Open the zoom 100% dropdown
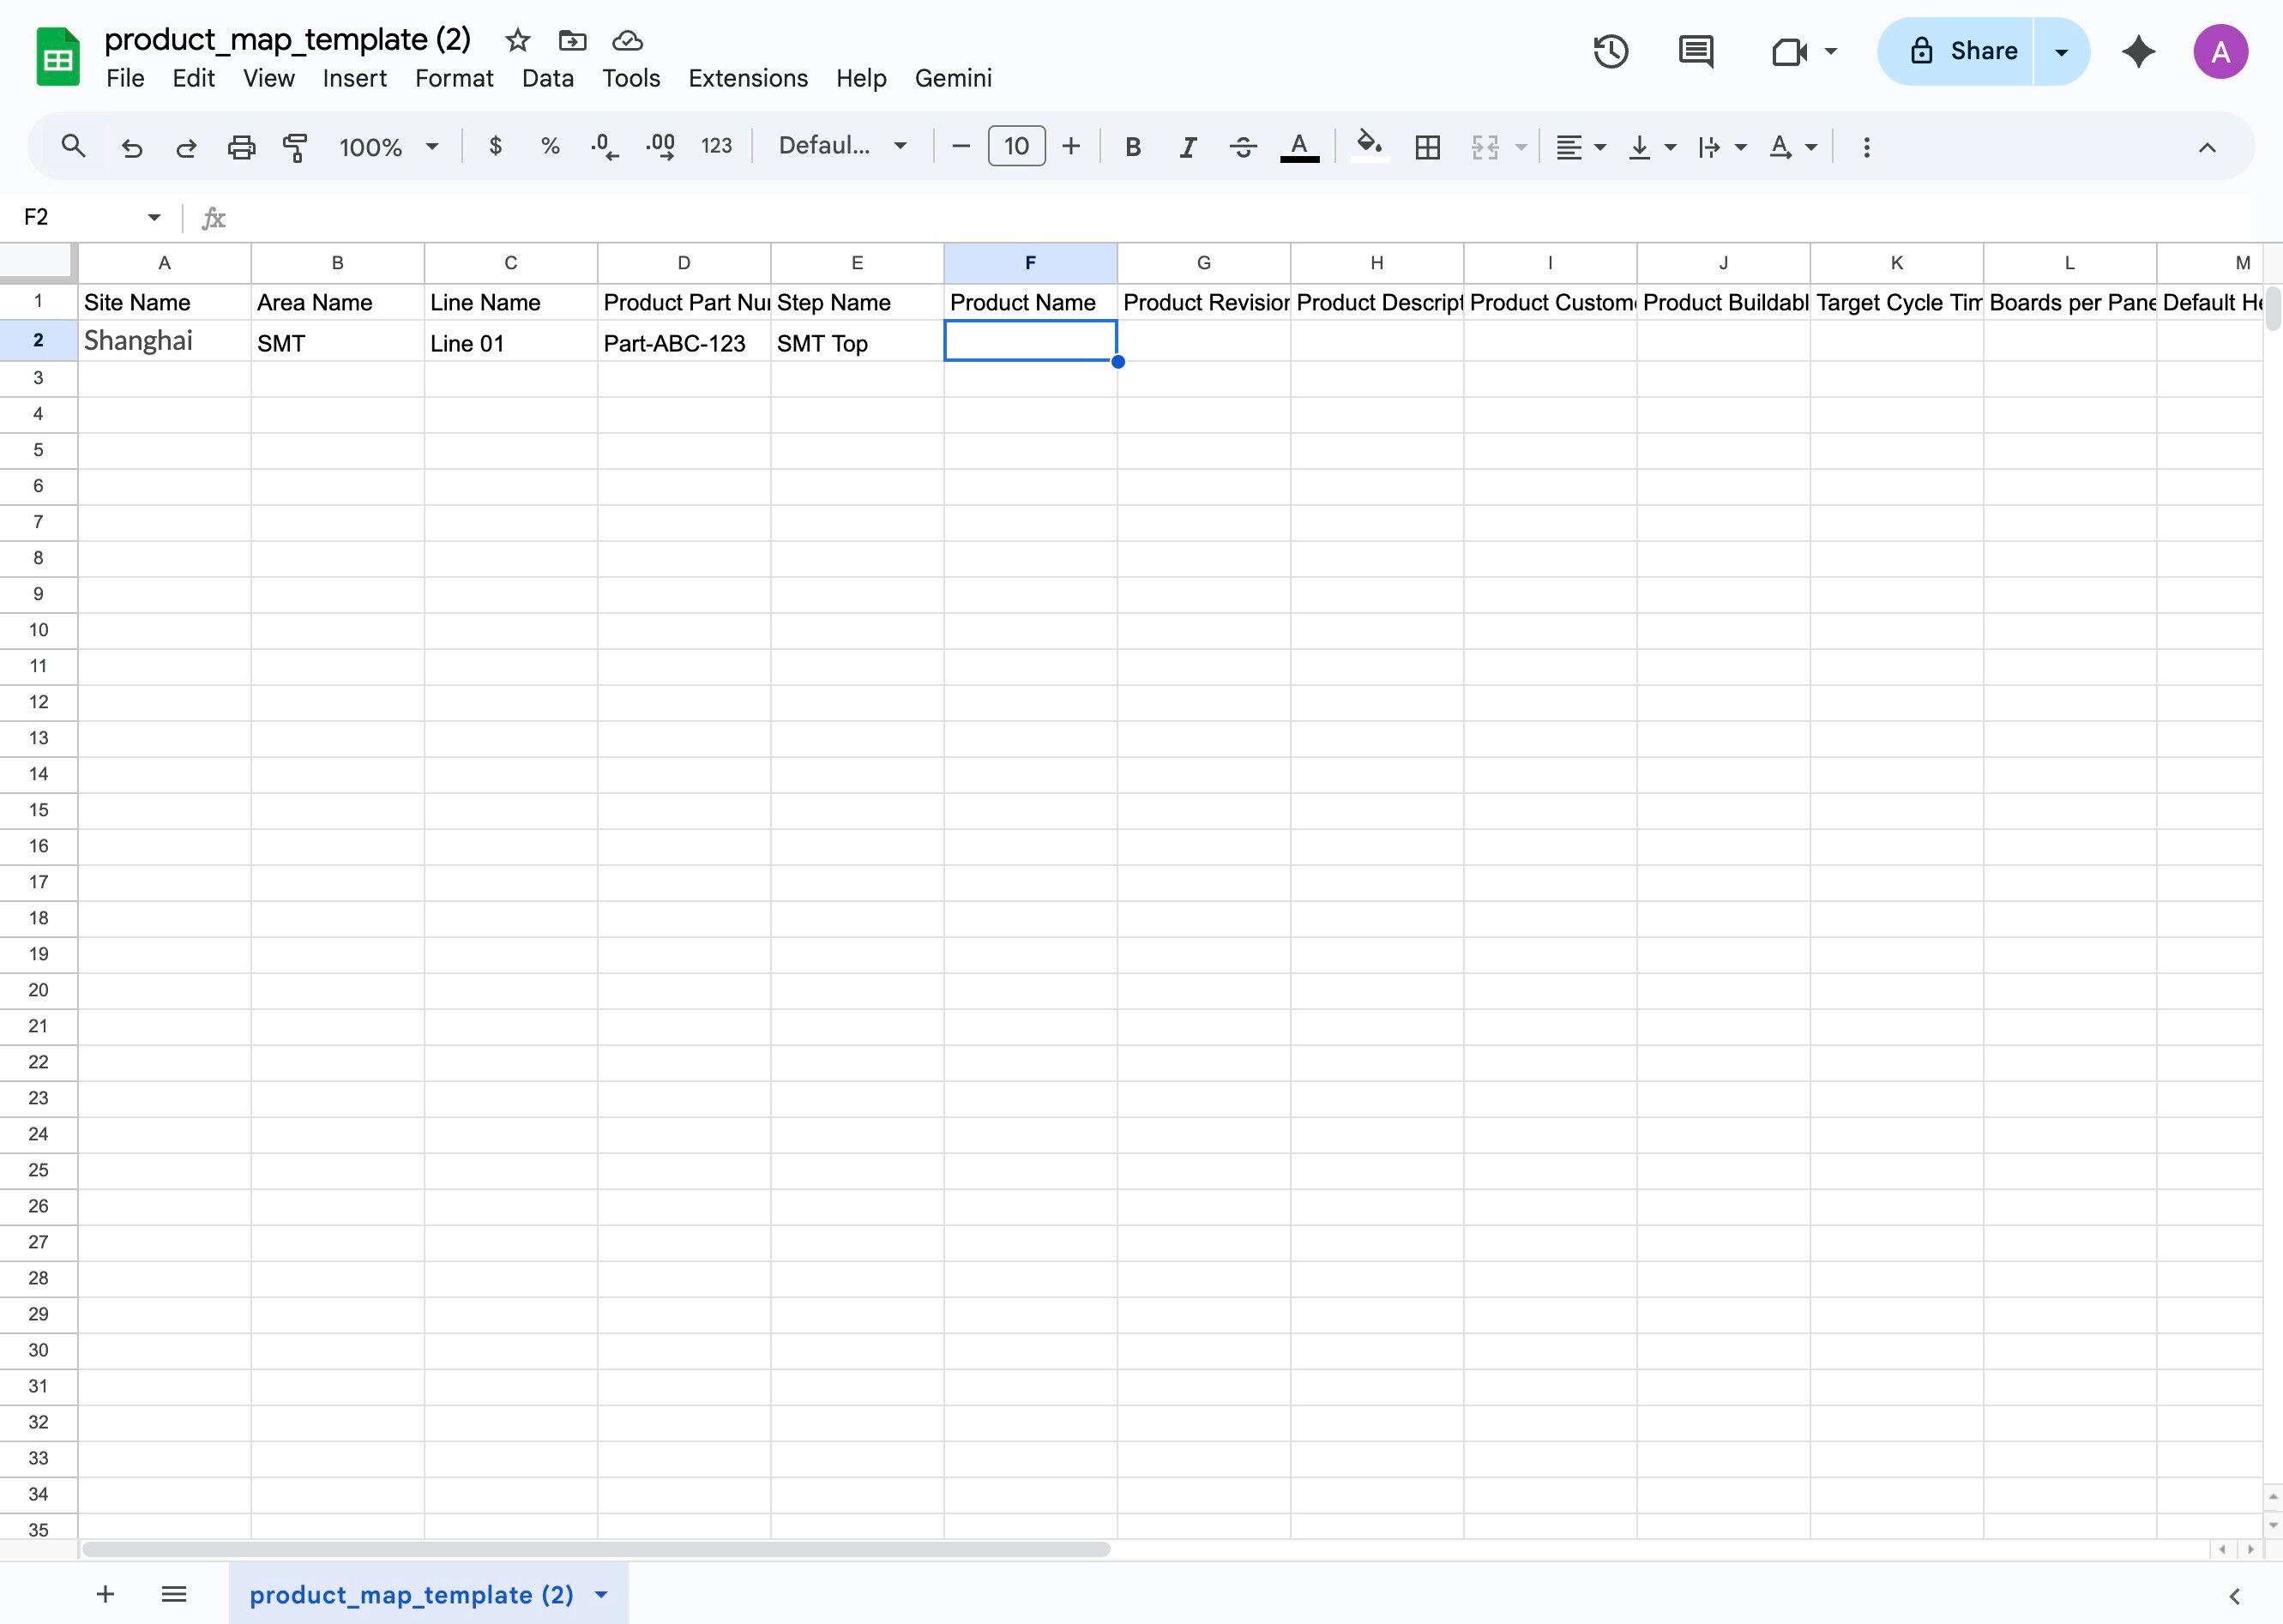The height and width of the screenshot is (1624, 2283). [x=388, y=147]
